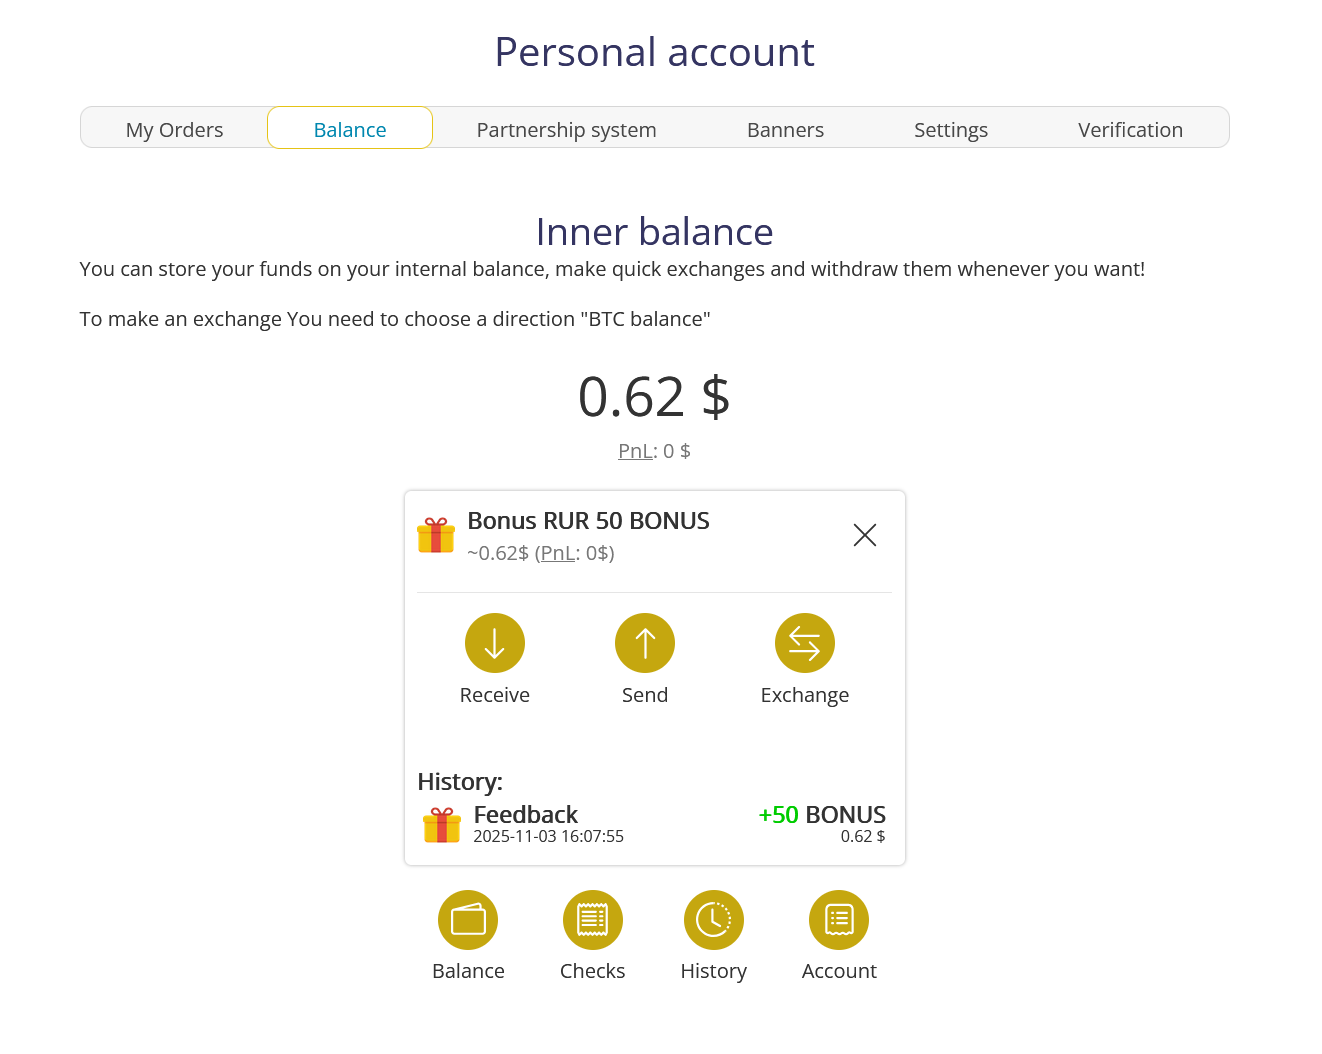Click the gift icon beside Bonus RUR
Viewport: 1322px width, 1054px height.
pos(436,535)
